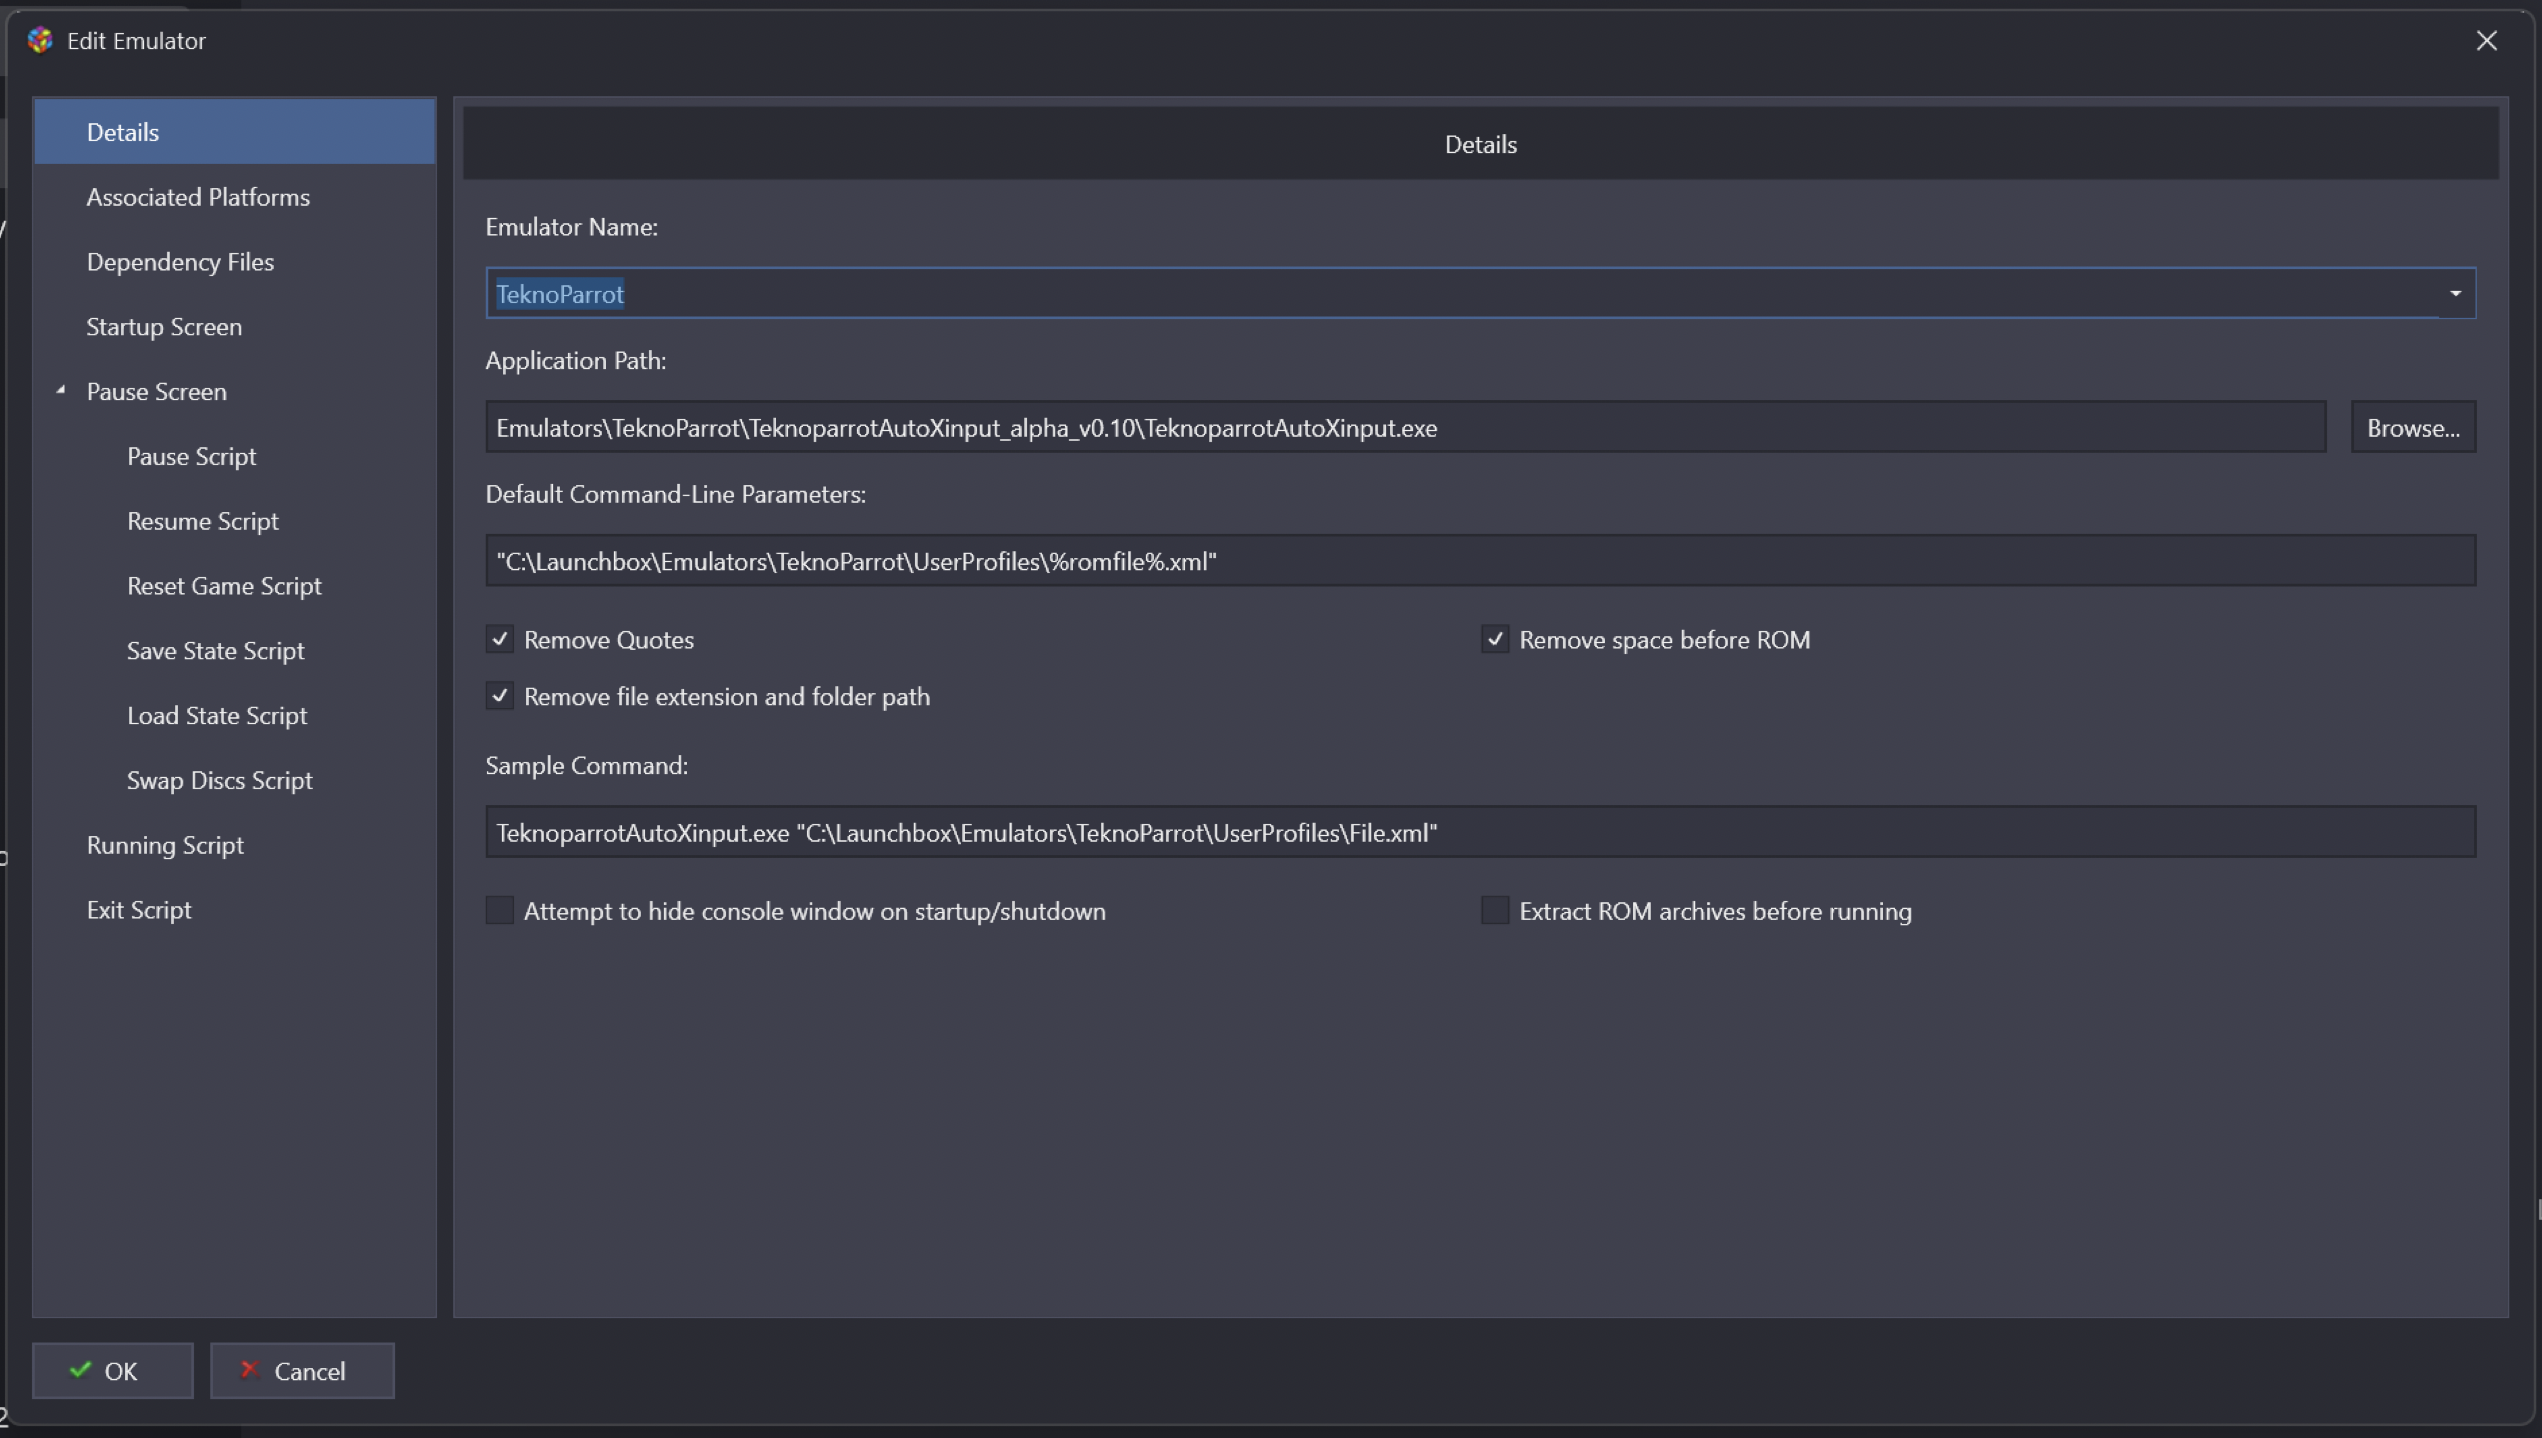Collapse the Pause Screen tree arrow

coord(61,390)
